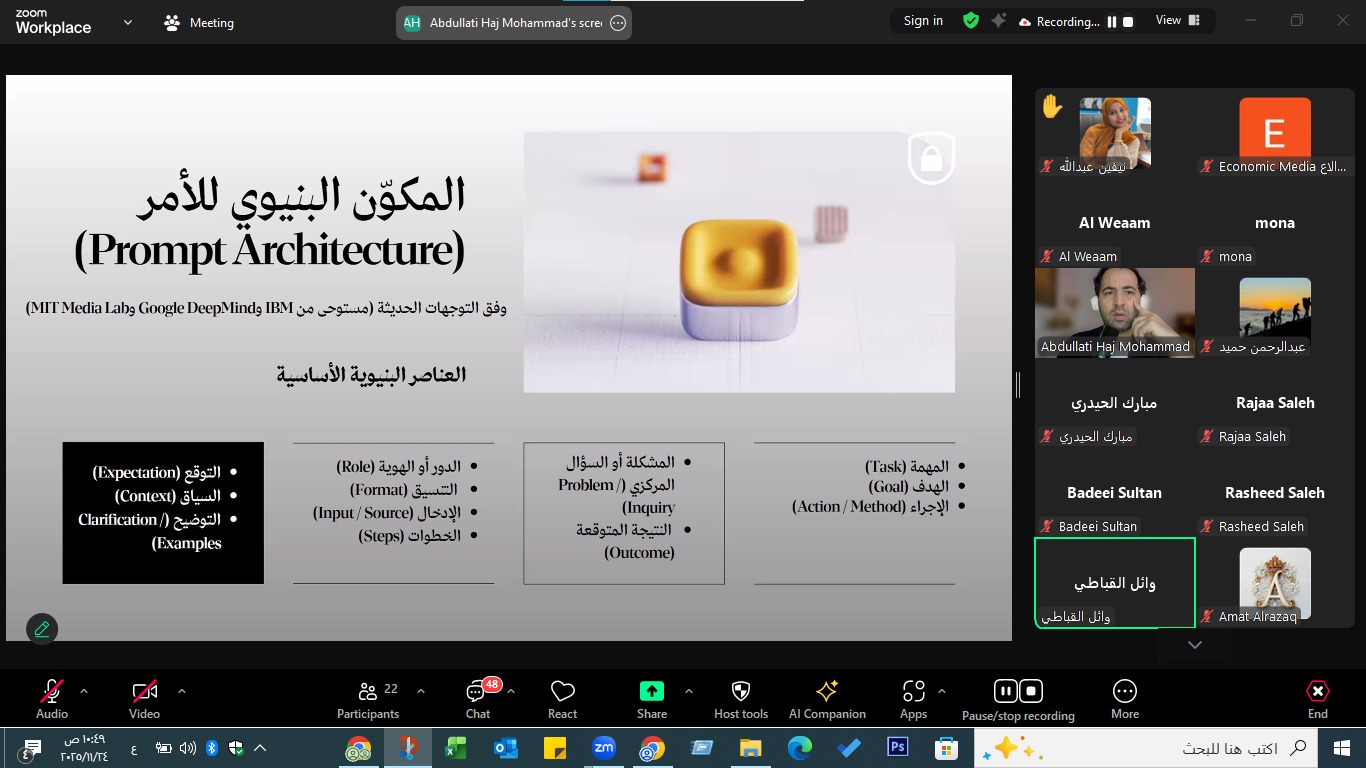Viewport: 1366px width, 768px height.
Task: Click the annotation pencil icon on slide
Action: 42,629
